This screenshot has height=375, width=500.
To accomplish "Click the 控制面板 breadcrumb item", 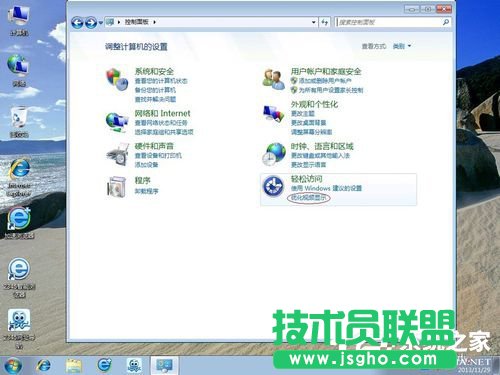I will coord(136,22).
